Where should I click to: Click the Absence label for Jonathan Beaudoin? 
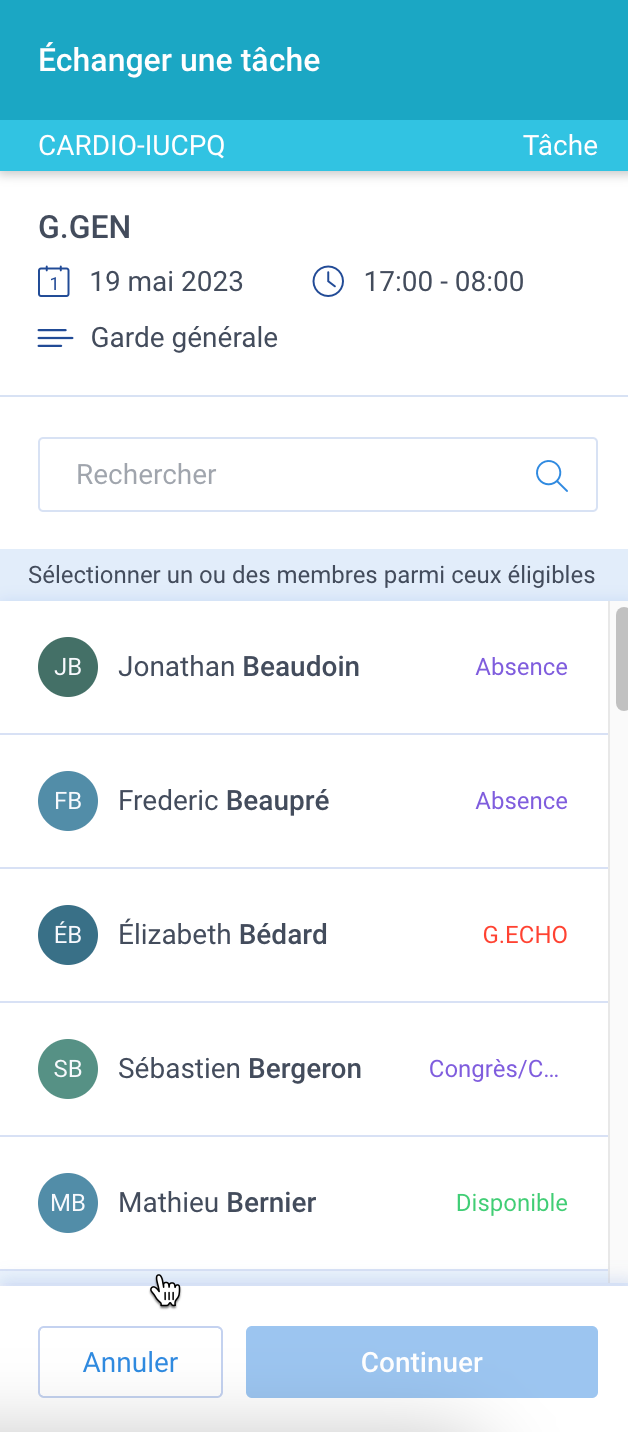[522, 667]
